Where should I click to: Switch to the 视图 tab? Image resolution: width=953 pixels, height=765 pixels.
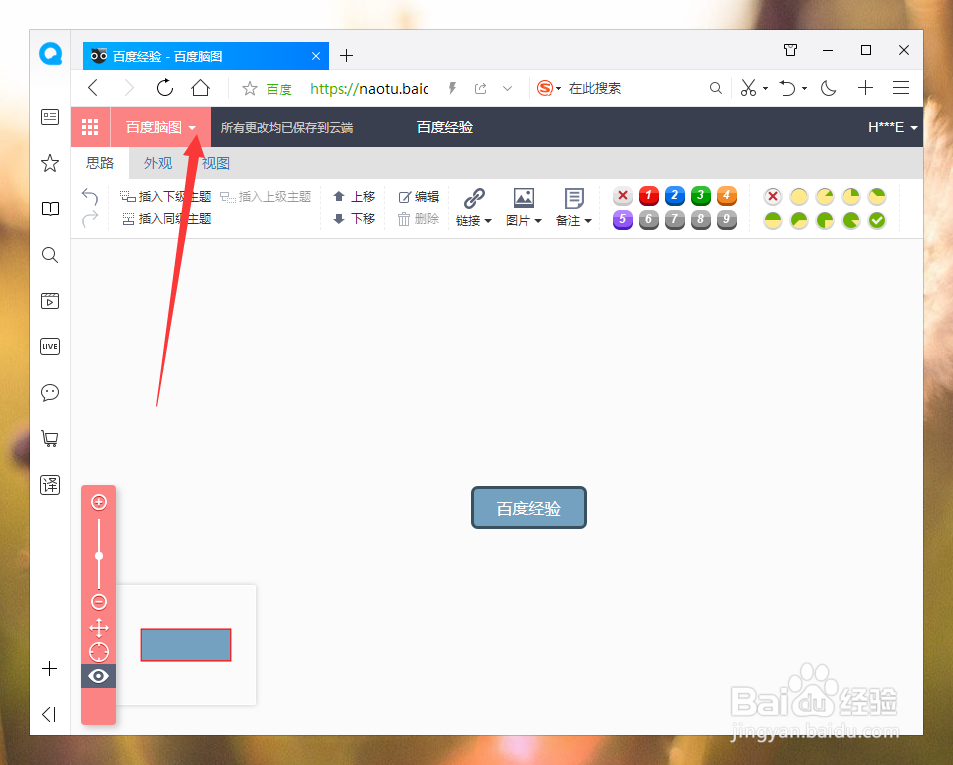click(x=215, y=163)
